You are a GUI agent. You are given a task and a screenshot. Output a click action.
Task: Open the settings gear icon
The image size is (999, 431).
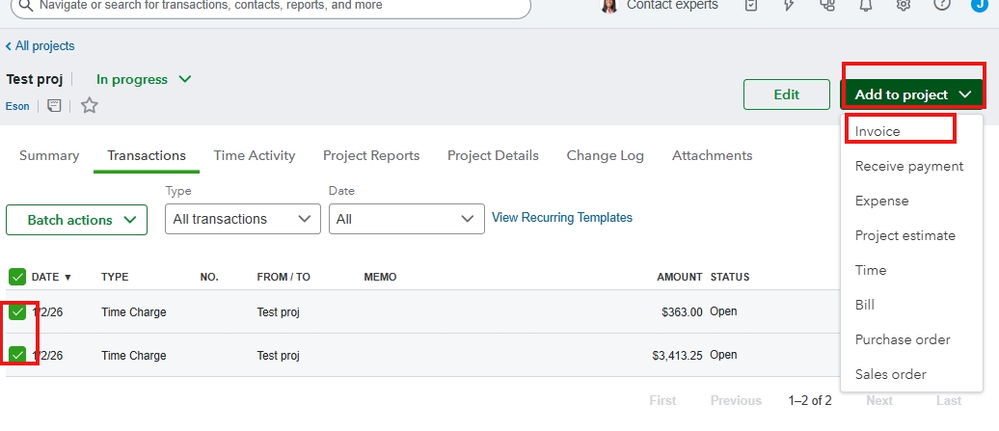(904, 5)
